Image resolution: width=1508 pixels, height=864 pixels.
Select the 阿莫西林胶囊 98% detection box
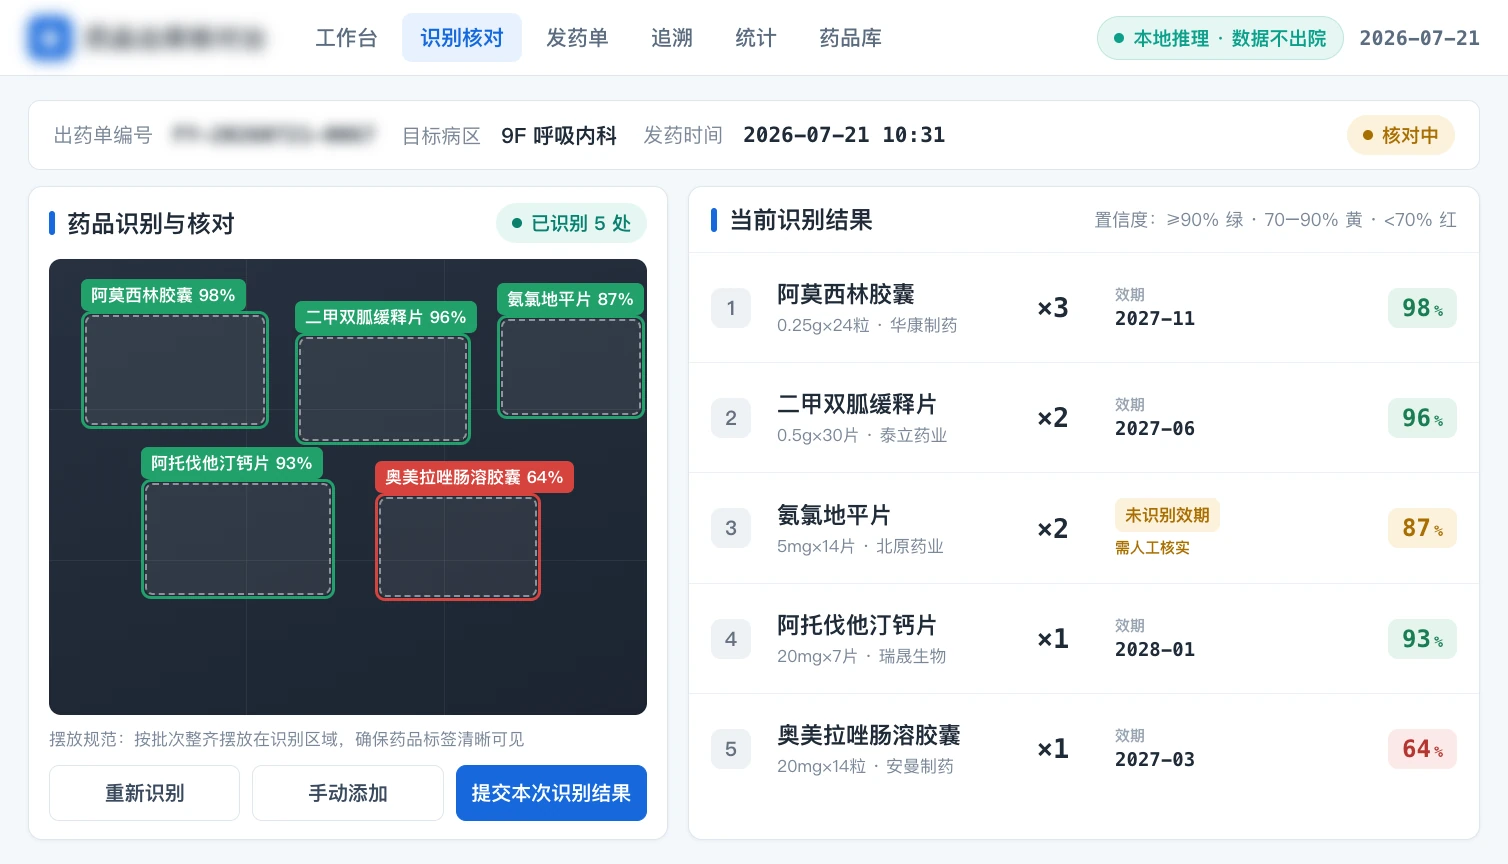pos(175,370)
